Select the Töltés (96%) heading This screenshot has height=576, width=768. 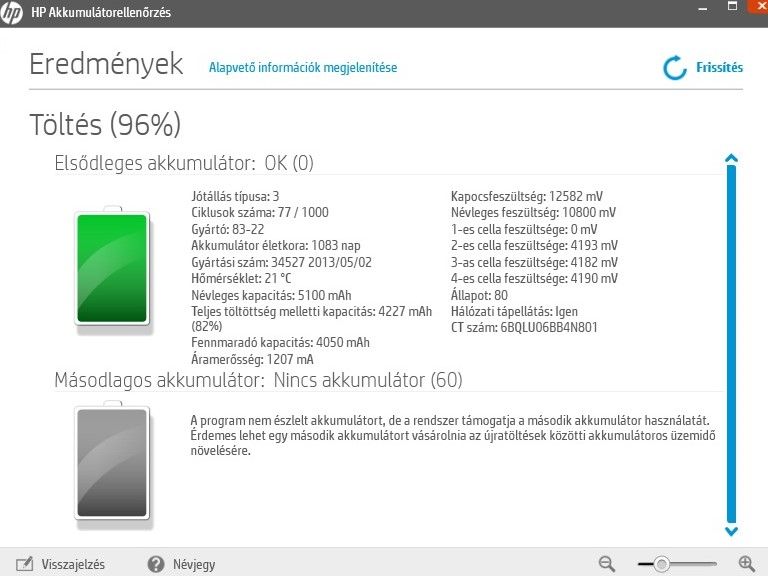tap(105, 124)
